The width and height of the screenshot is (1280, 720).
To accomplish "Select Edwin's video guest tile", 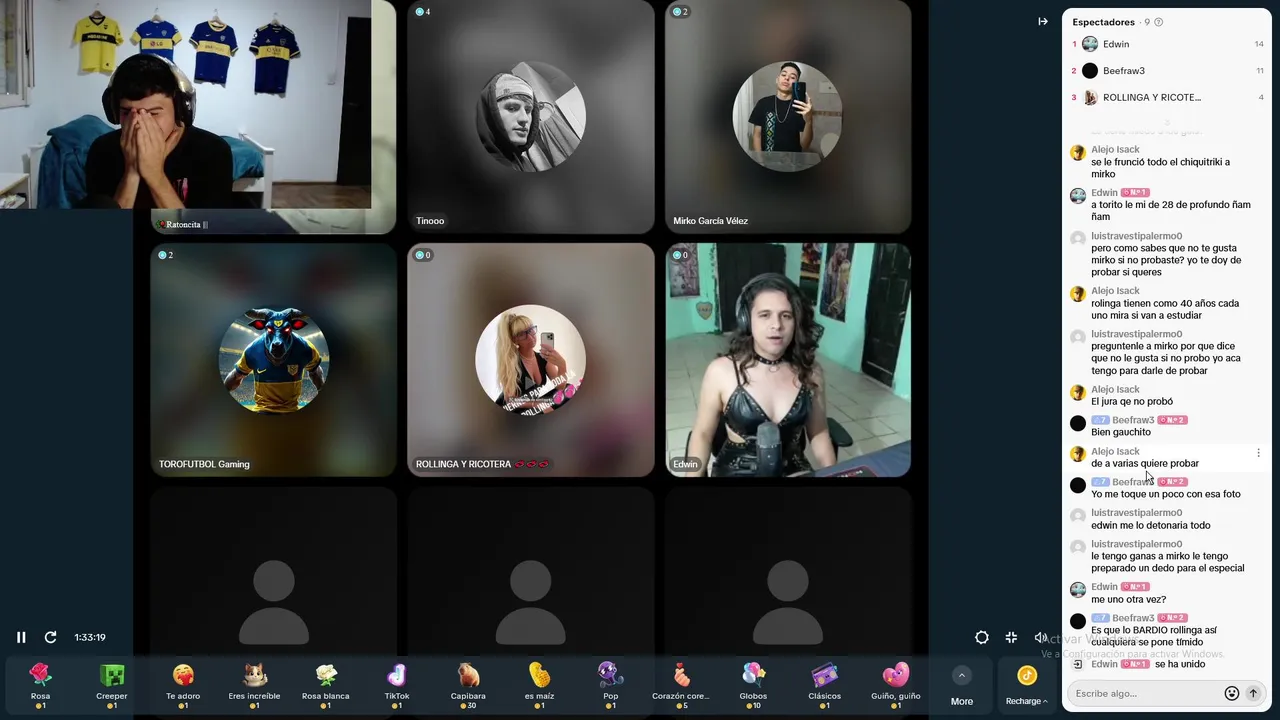I will tap(788, 360).
